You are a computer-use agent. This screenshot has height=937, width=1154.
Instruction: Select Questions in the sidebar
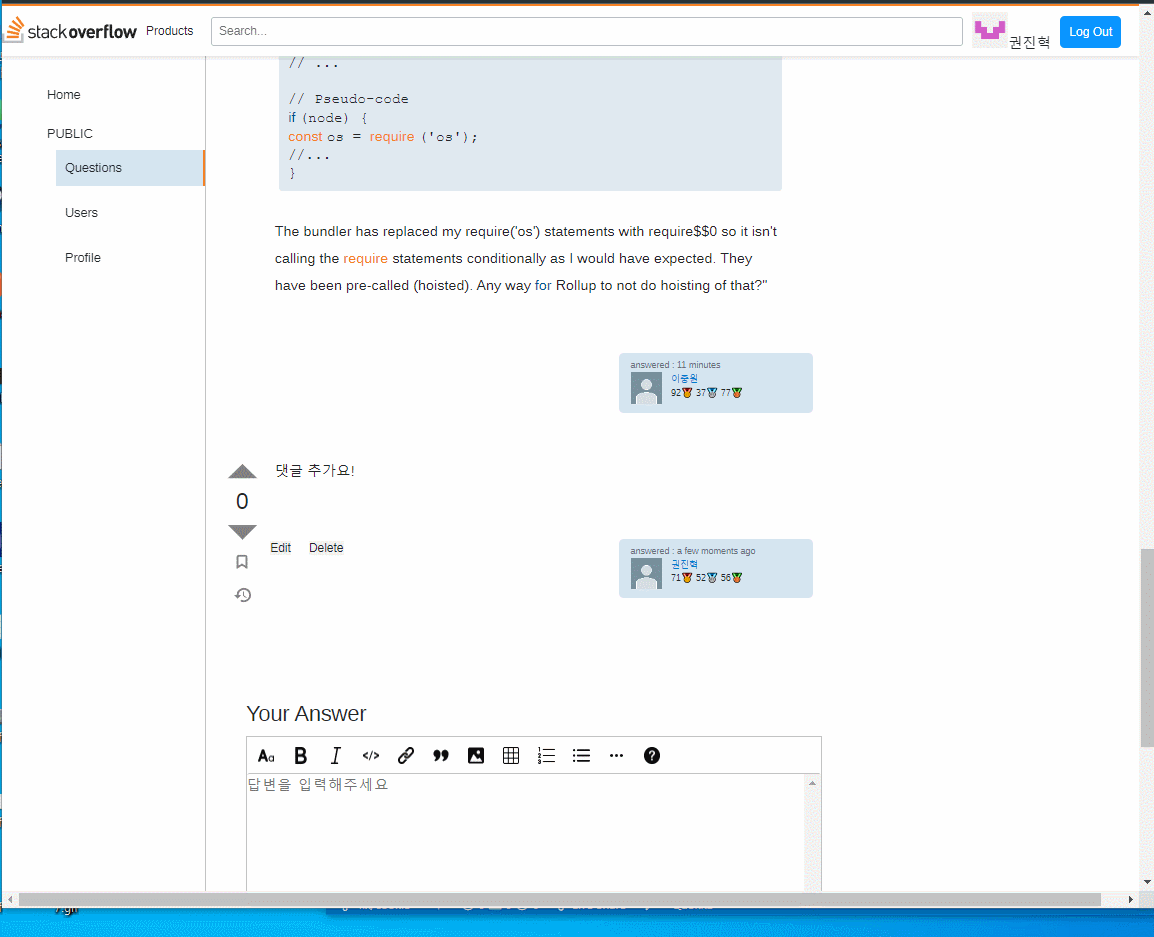click(130, 168)
